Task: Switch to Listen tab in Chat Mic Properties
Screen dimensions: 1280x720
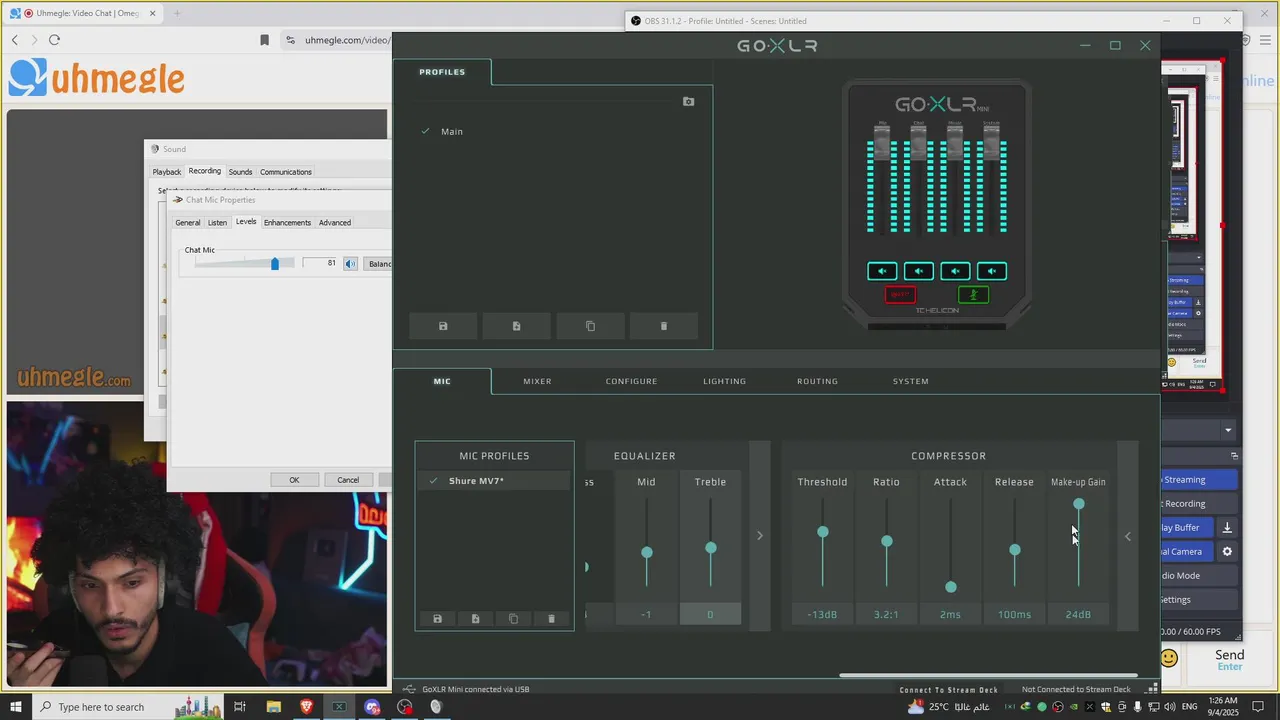Action: (217, 222)
